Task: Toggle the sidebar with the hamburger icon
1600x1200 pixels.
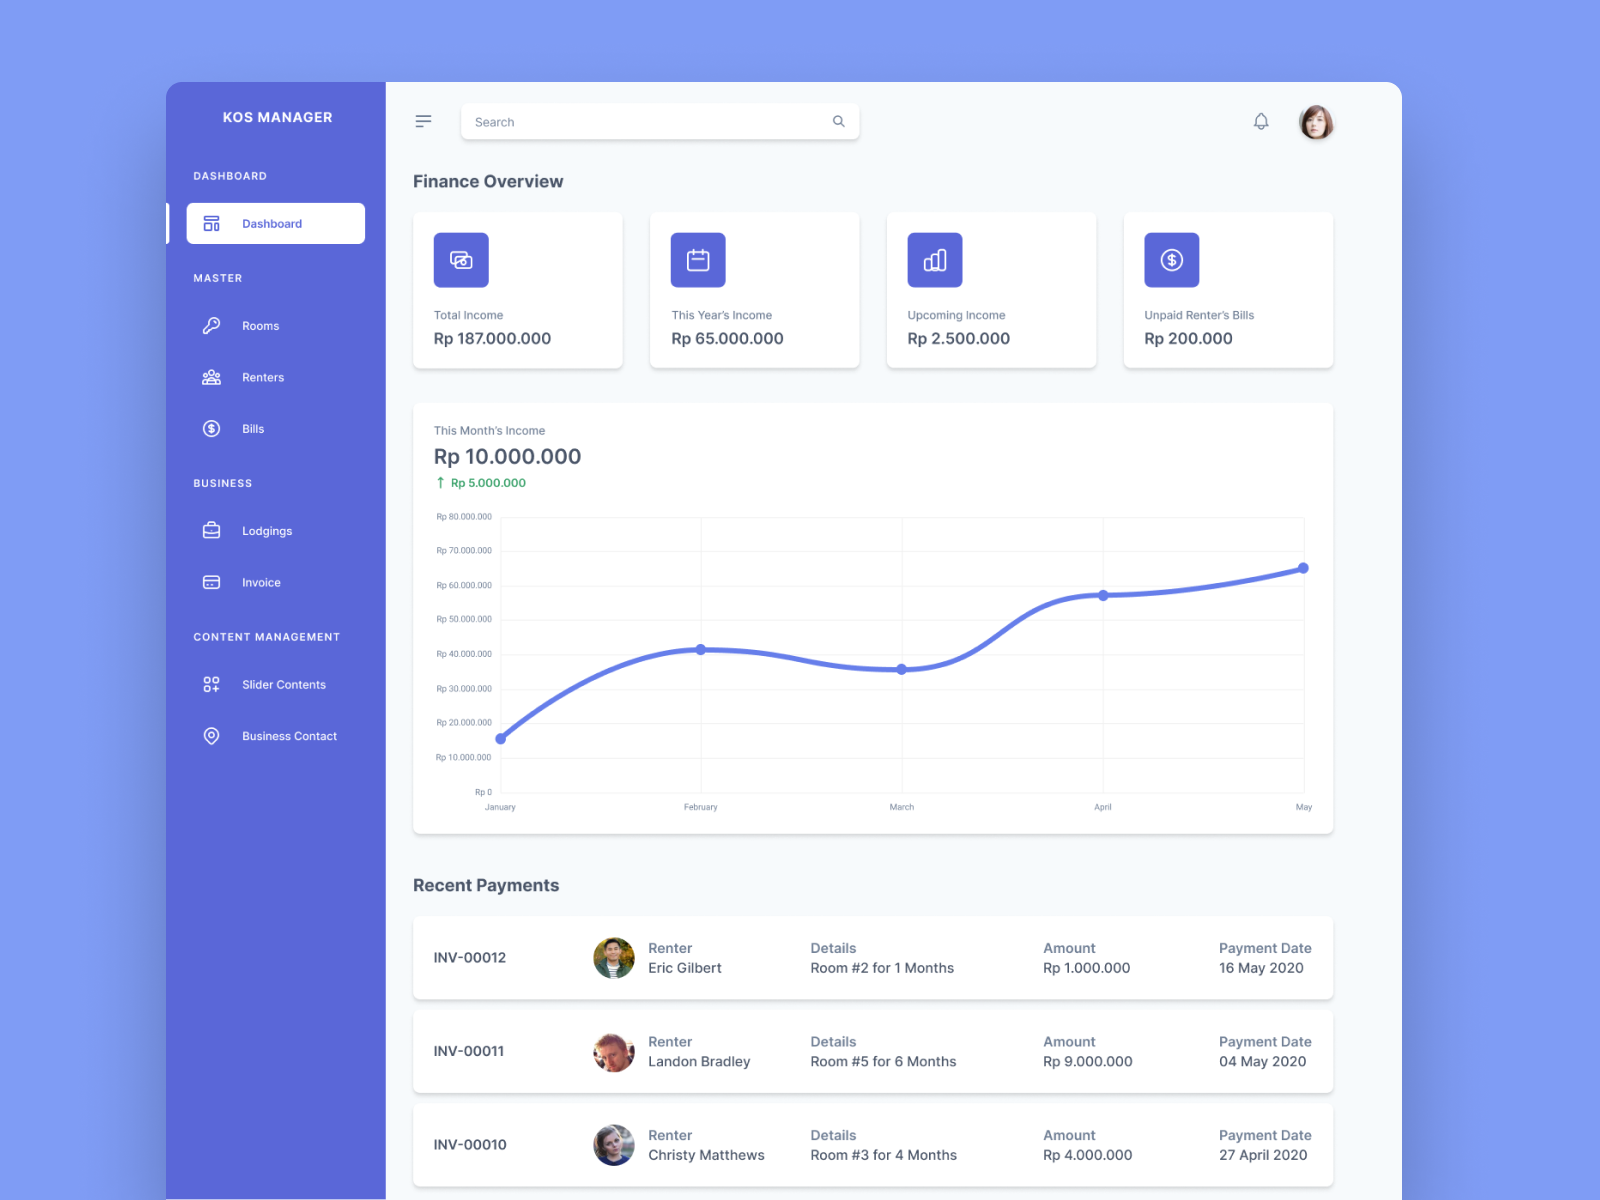Action: pos(423,120)
